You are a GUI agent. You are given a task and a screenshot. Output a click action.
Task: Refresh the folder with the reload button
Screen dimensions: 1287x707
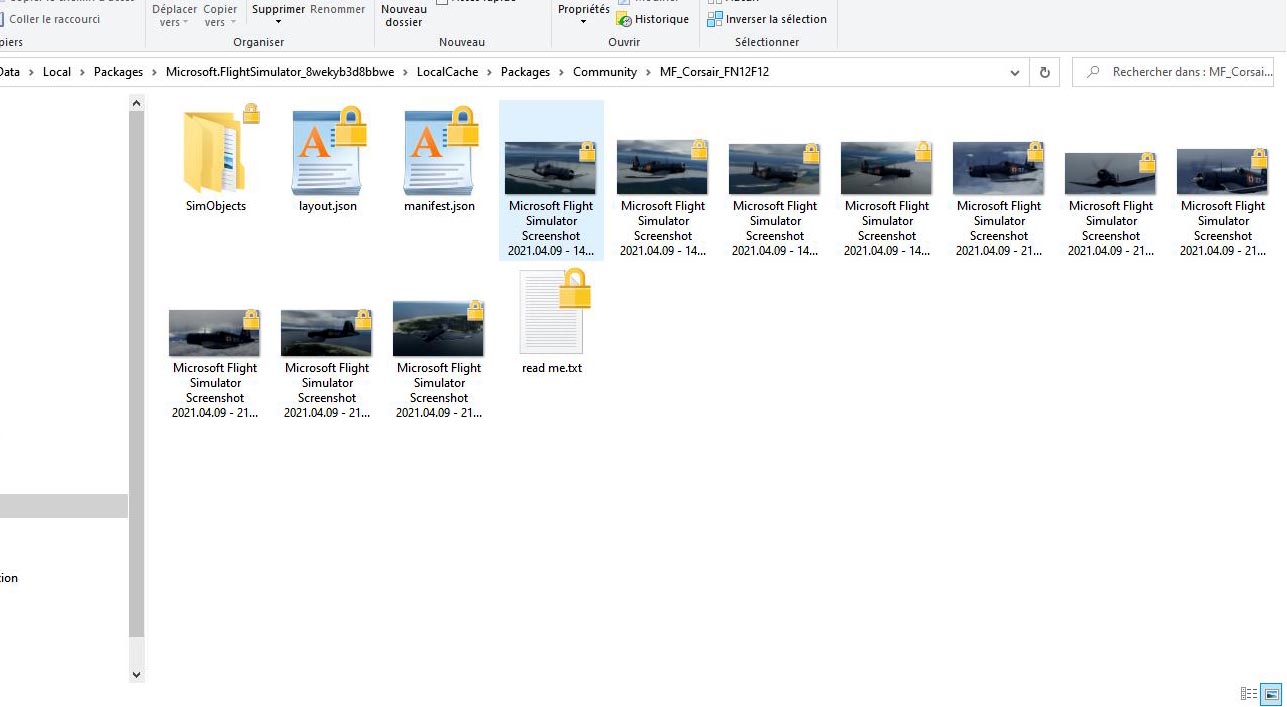click(x=1045, y=72)
